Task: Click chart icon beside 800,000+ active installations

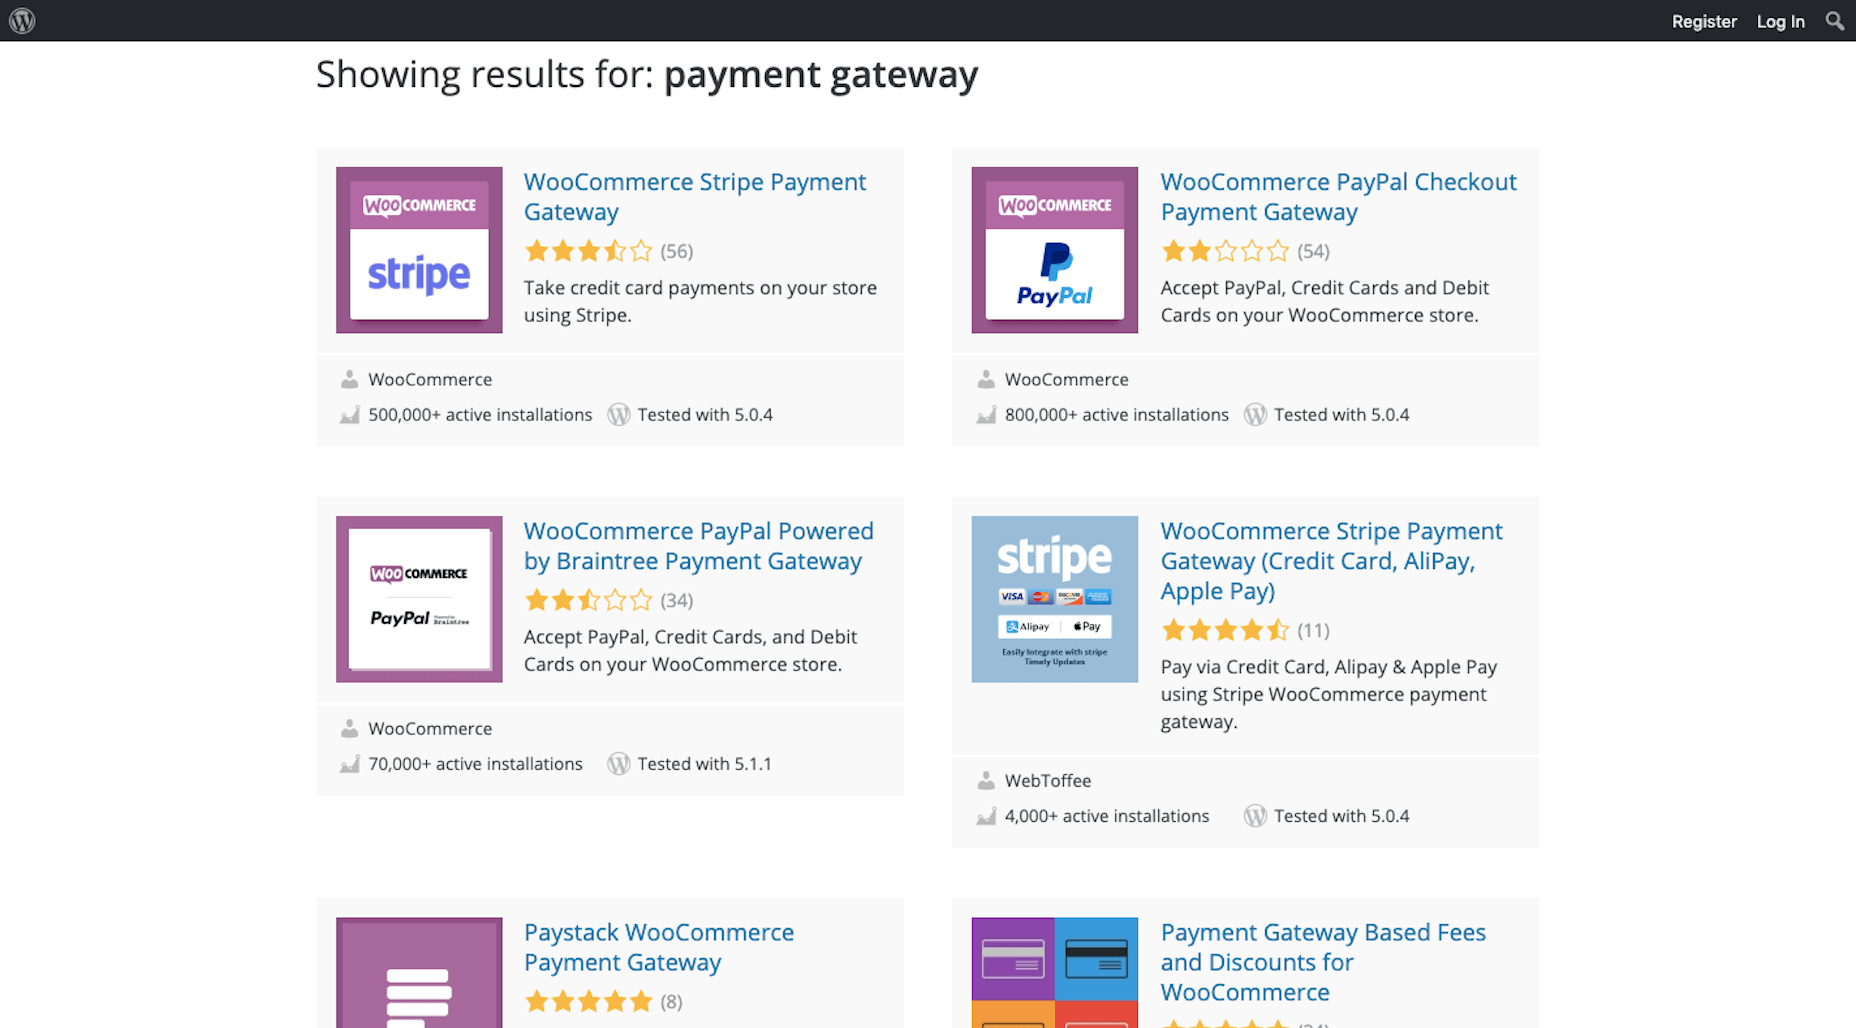Action: point(986,414)
